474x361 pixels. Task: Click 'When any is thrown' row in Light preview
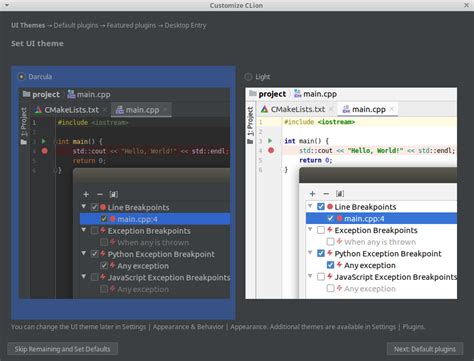[381, 242]
